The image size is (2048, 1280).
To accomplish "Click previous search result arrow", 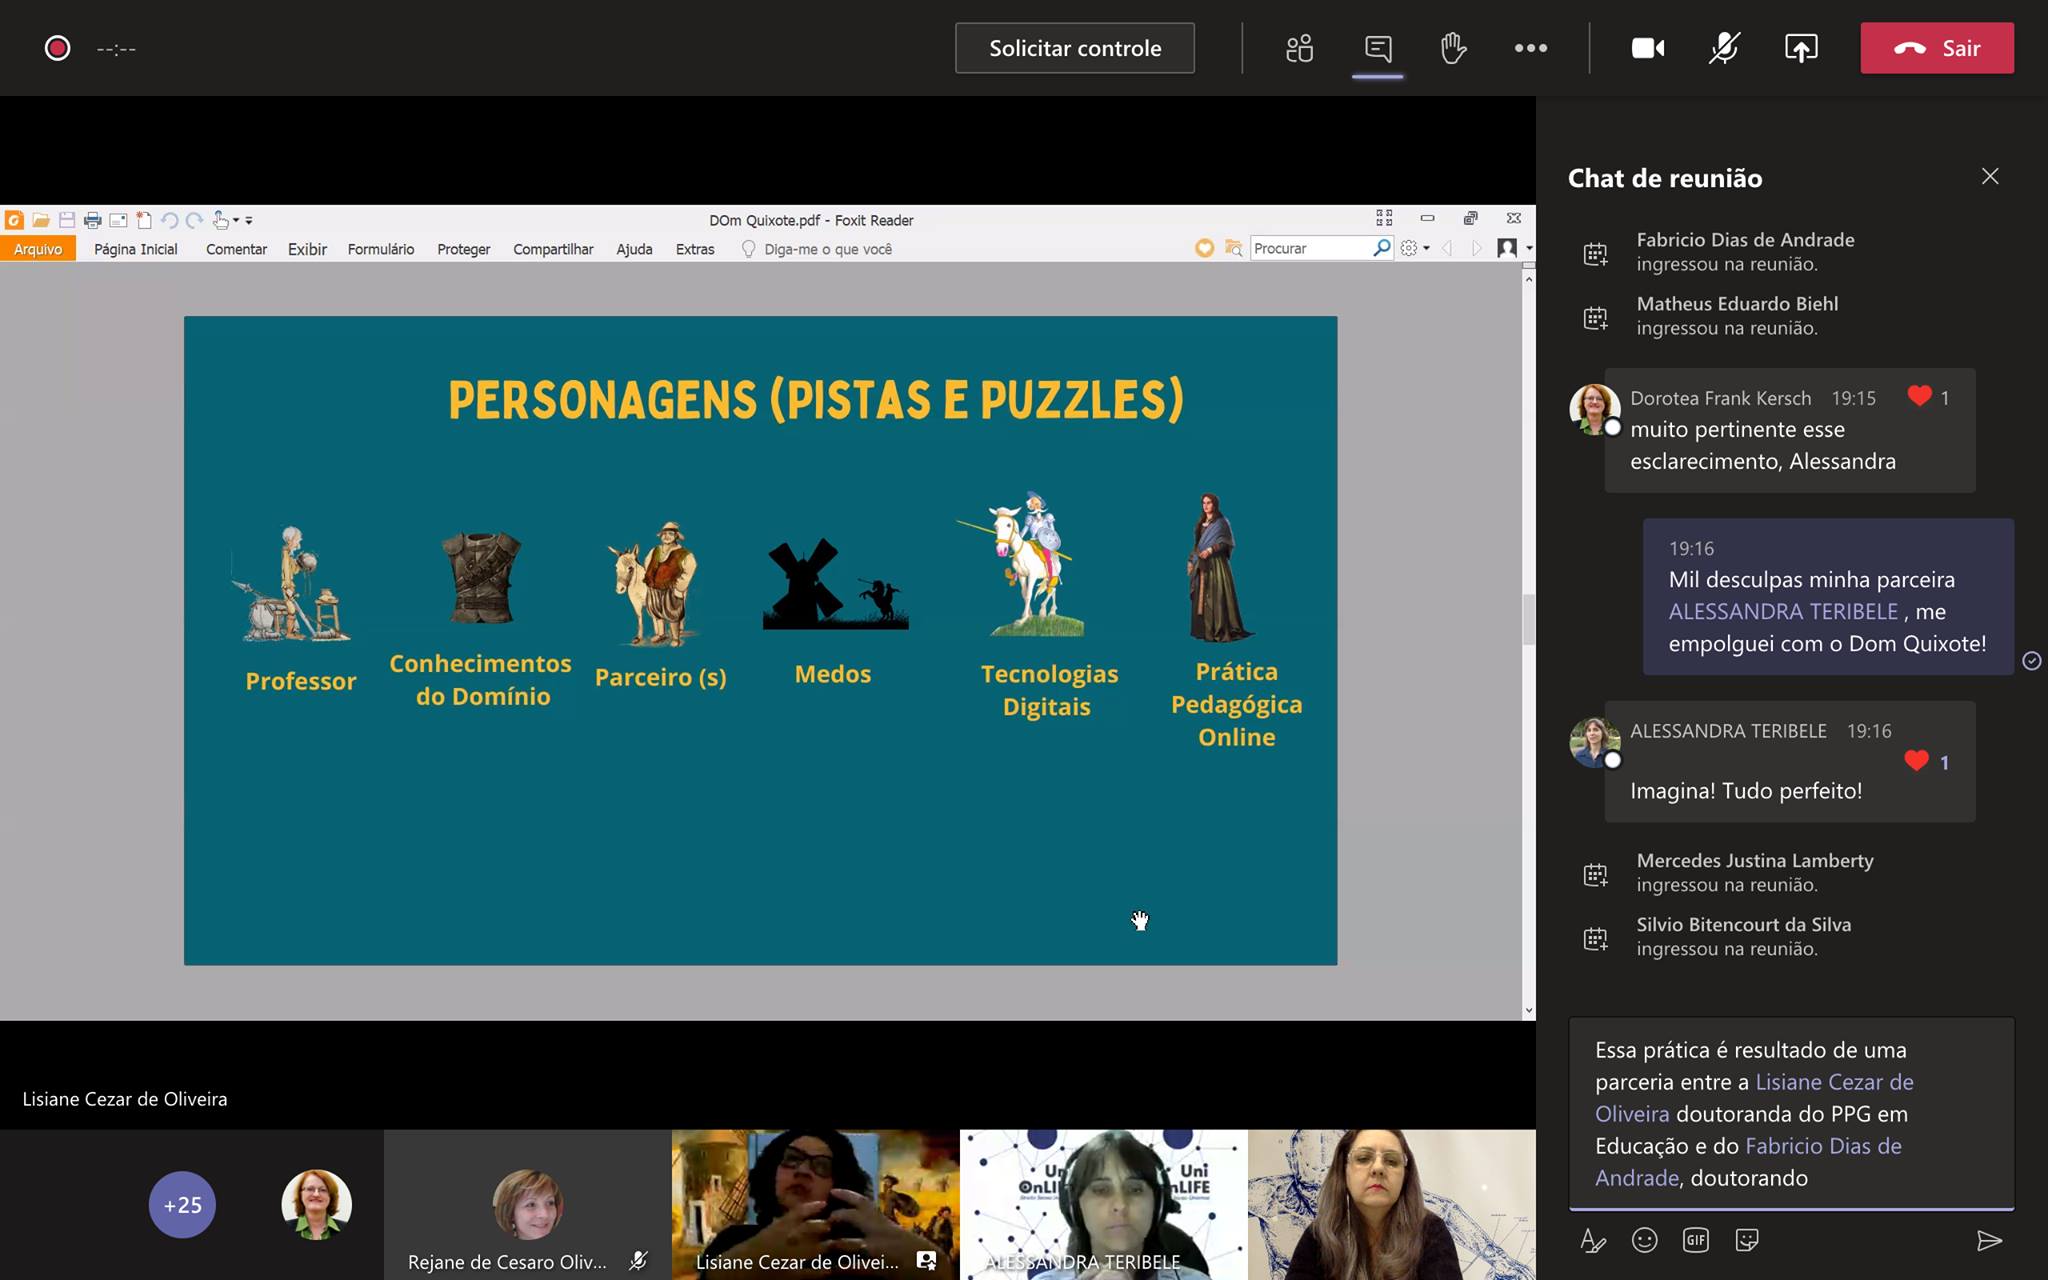I will 1447,248.
